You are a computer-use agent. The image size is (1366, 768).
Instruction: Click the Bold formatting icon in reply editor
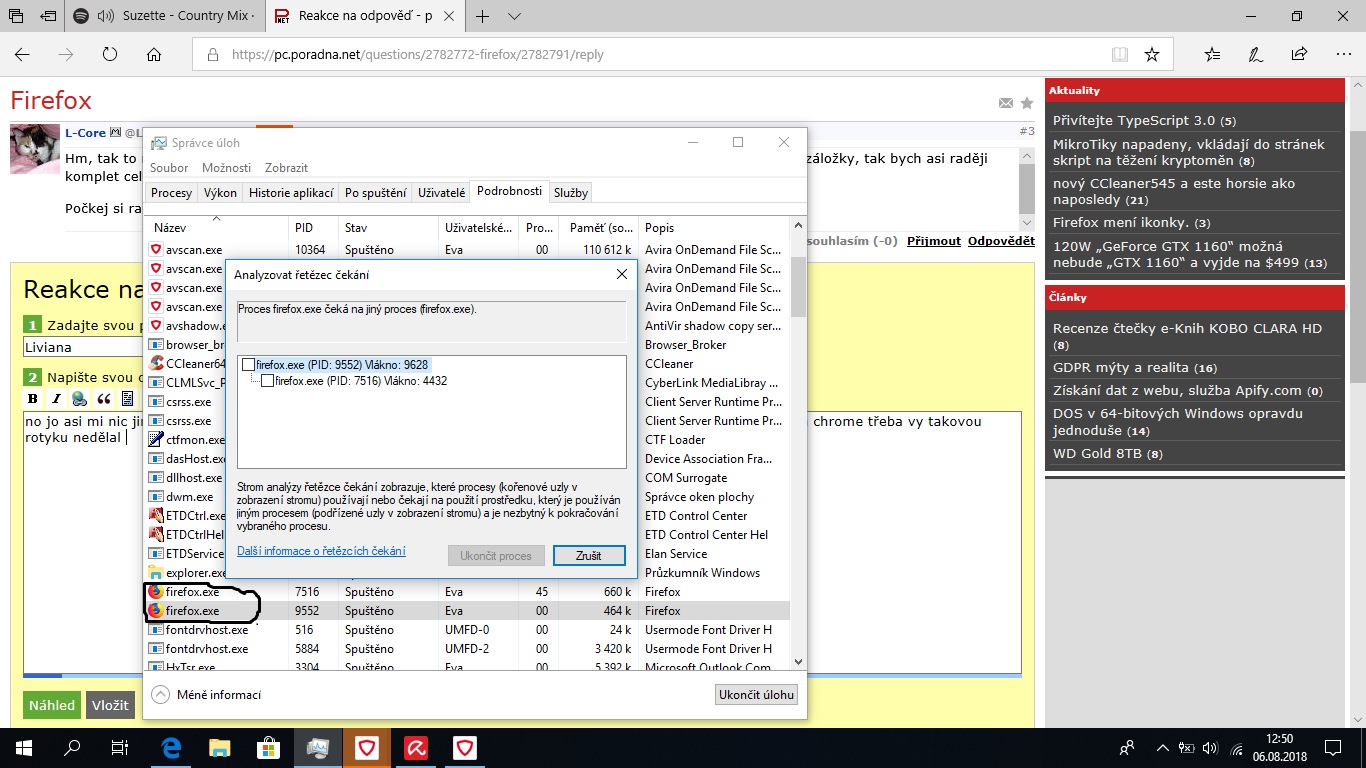pyautogui.click(x=33, y=398)
